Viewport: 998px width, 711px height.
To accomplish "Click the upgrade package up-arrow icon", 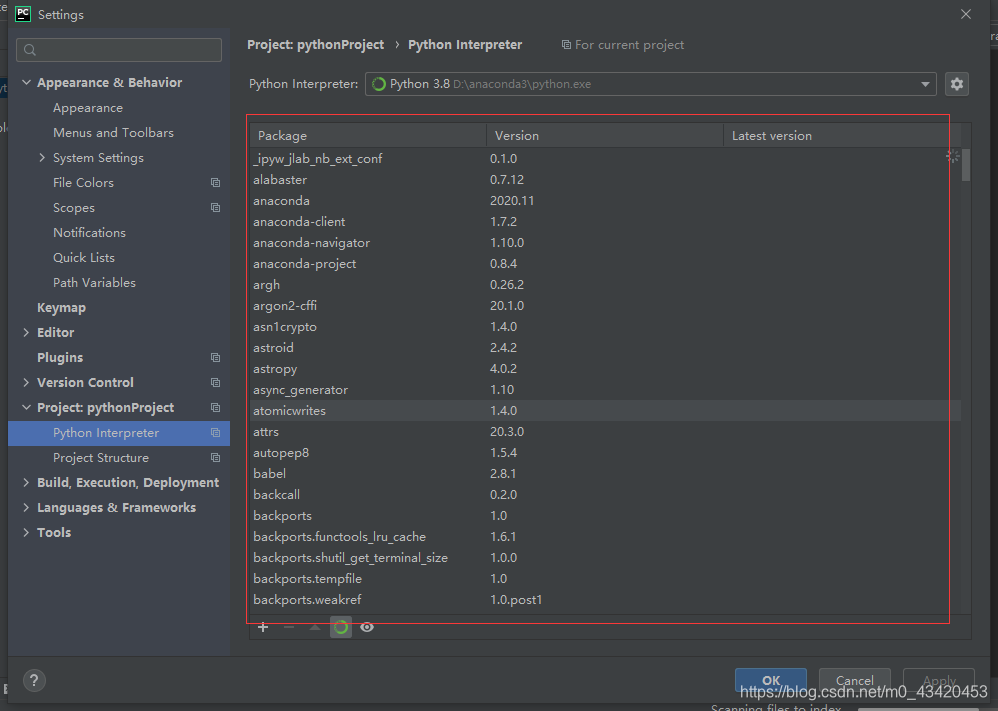I will (314, 627).
